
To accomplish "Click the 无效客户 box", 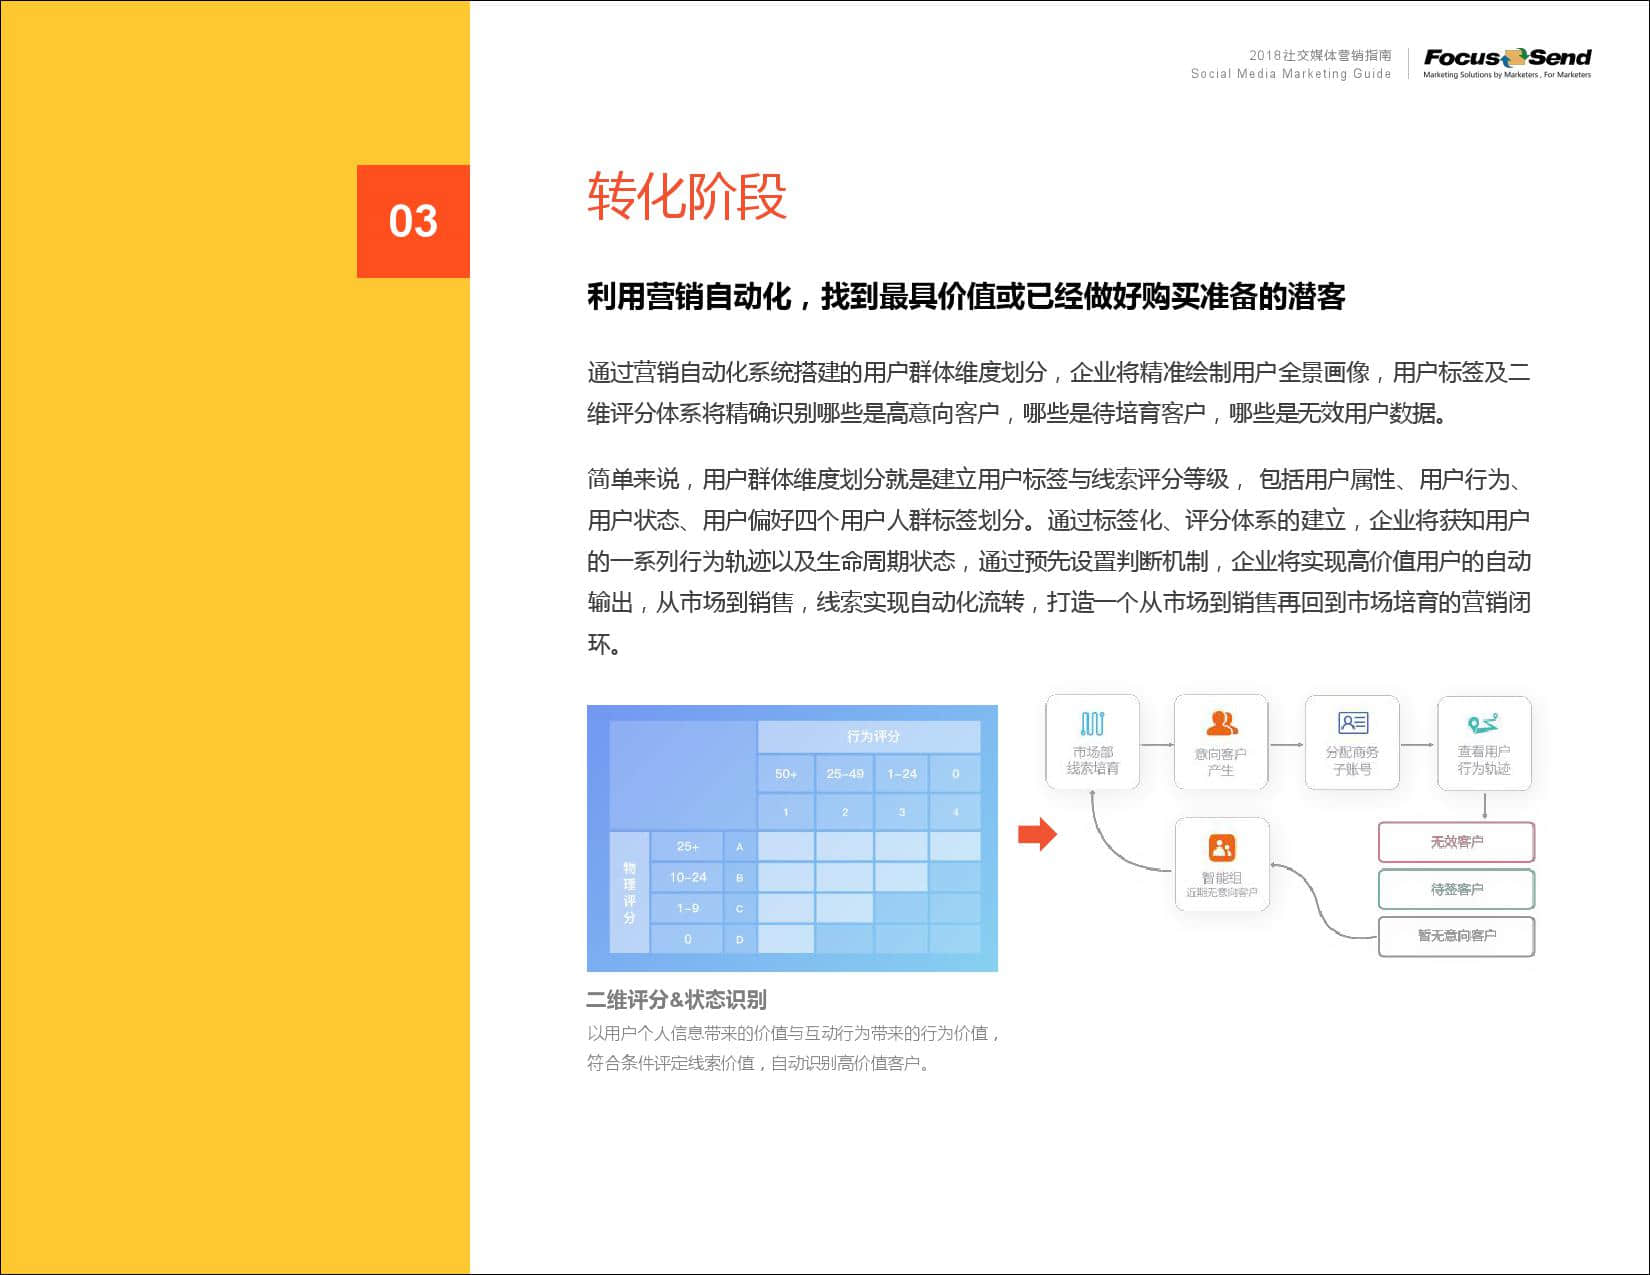I will [1456, 842].
